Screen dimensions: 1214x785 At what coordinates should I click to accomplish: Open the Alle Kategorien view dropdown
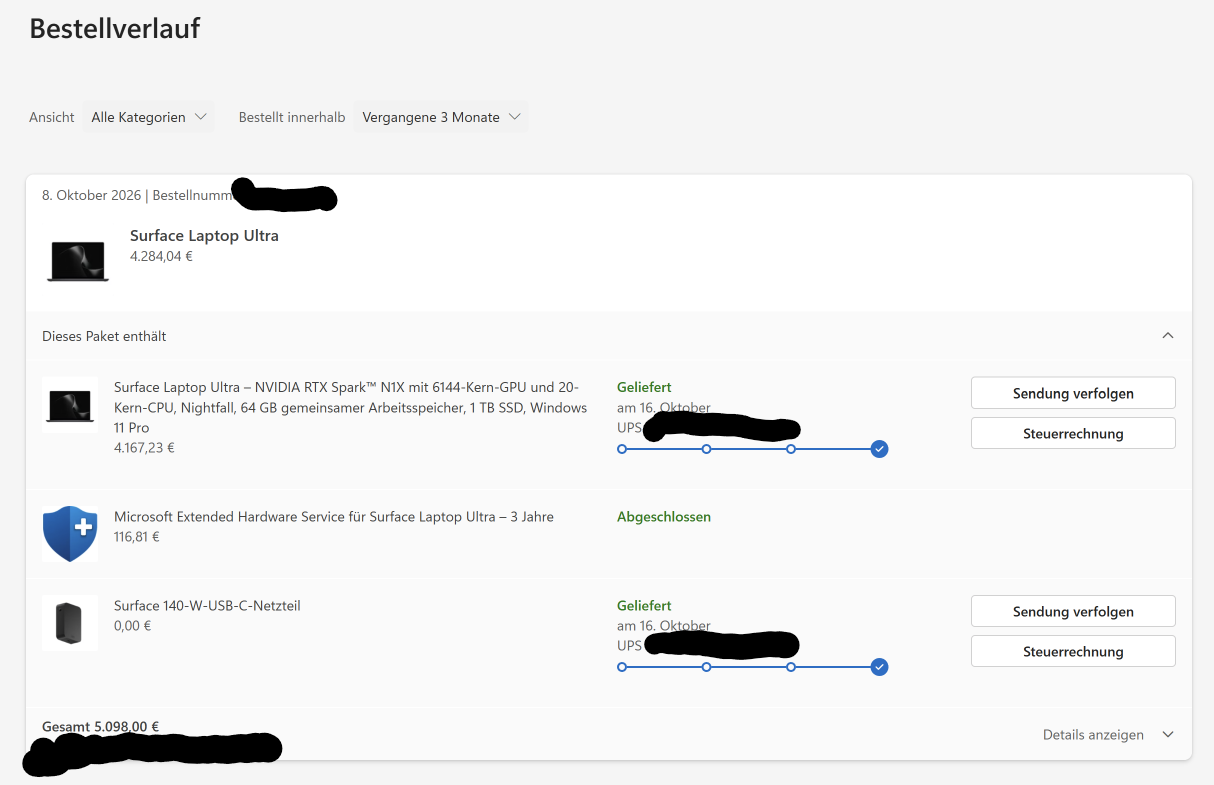(x=149, y=117)
